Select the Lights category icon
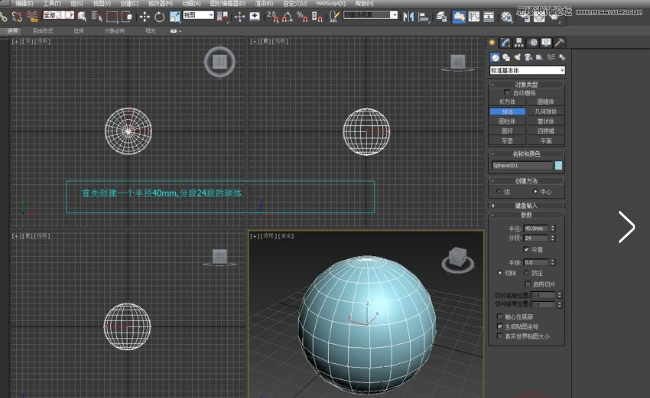 (517, 57)
